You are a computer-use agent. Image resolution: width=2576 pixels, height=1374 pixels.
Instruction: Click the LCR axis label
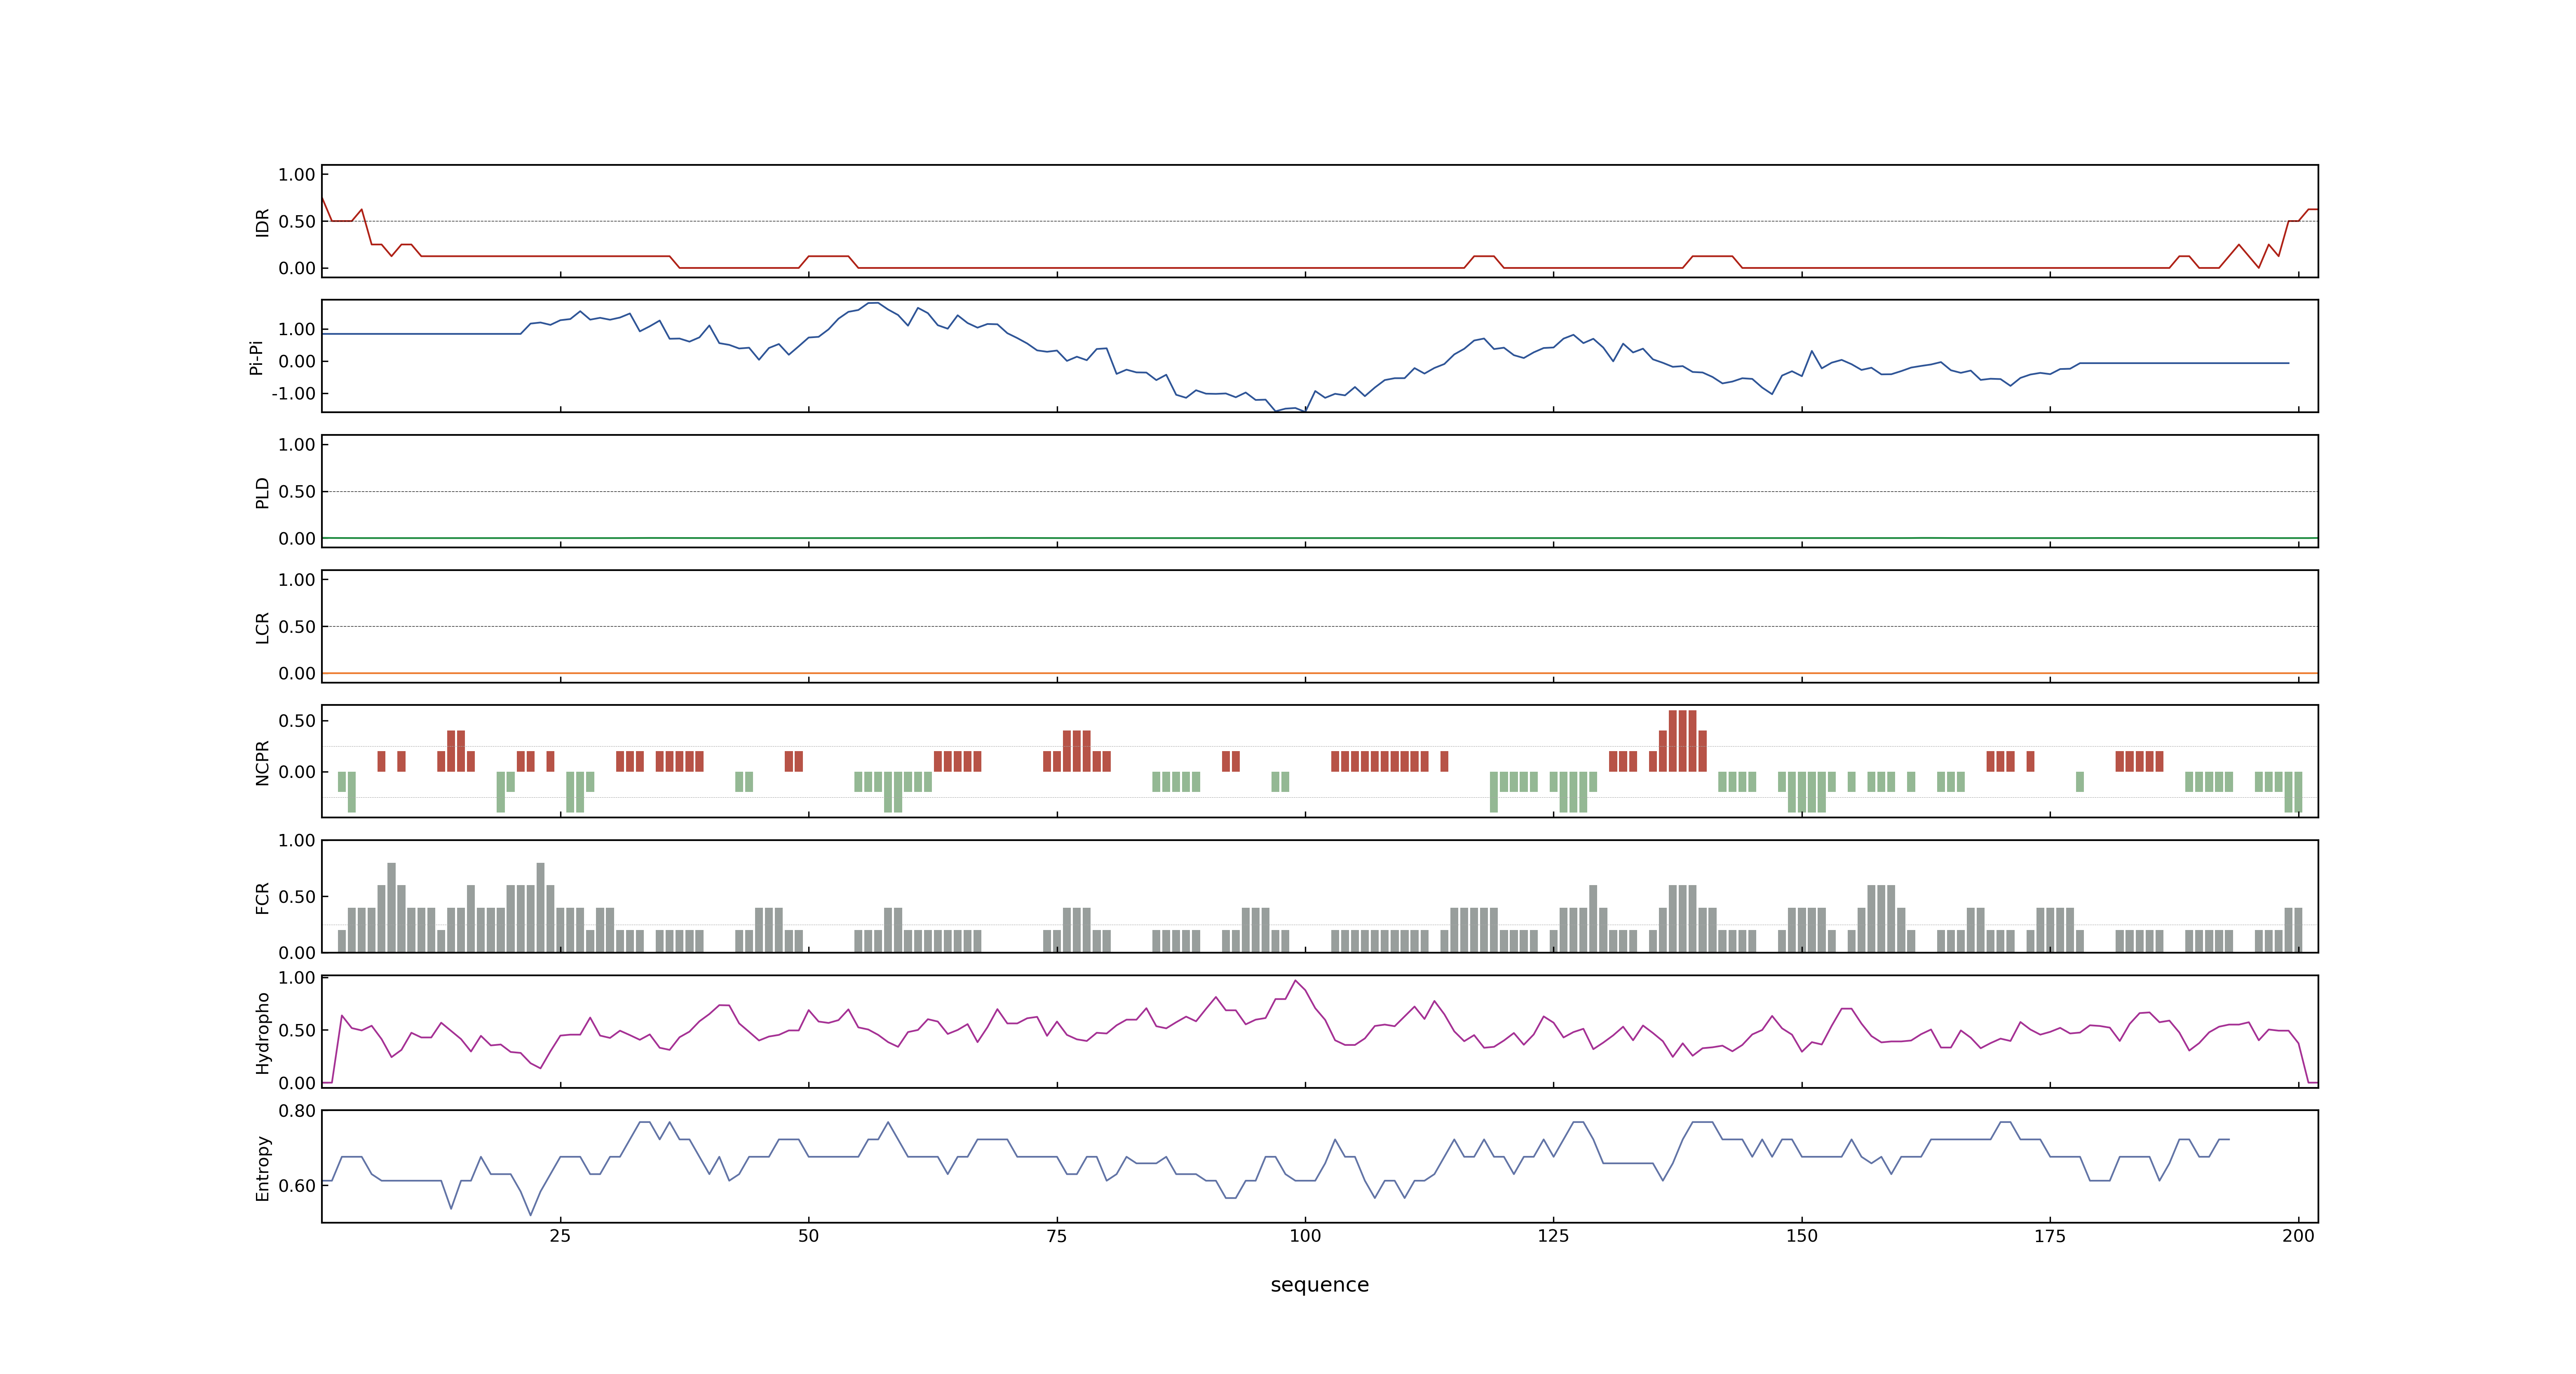pyautogui.click(x=262, y=628)
